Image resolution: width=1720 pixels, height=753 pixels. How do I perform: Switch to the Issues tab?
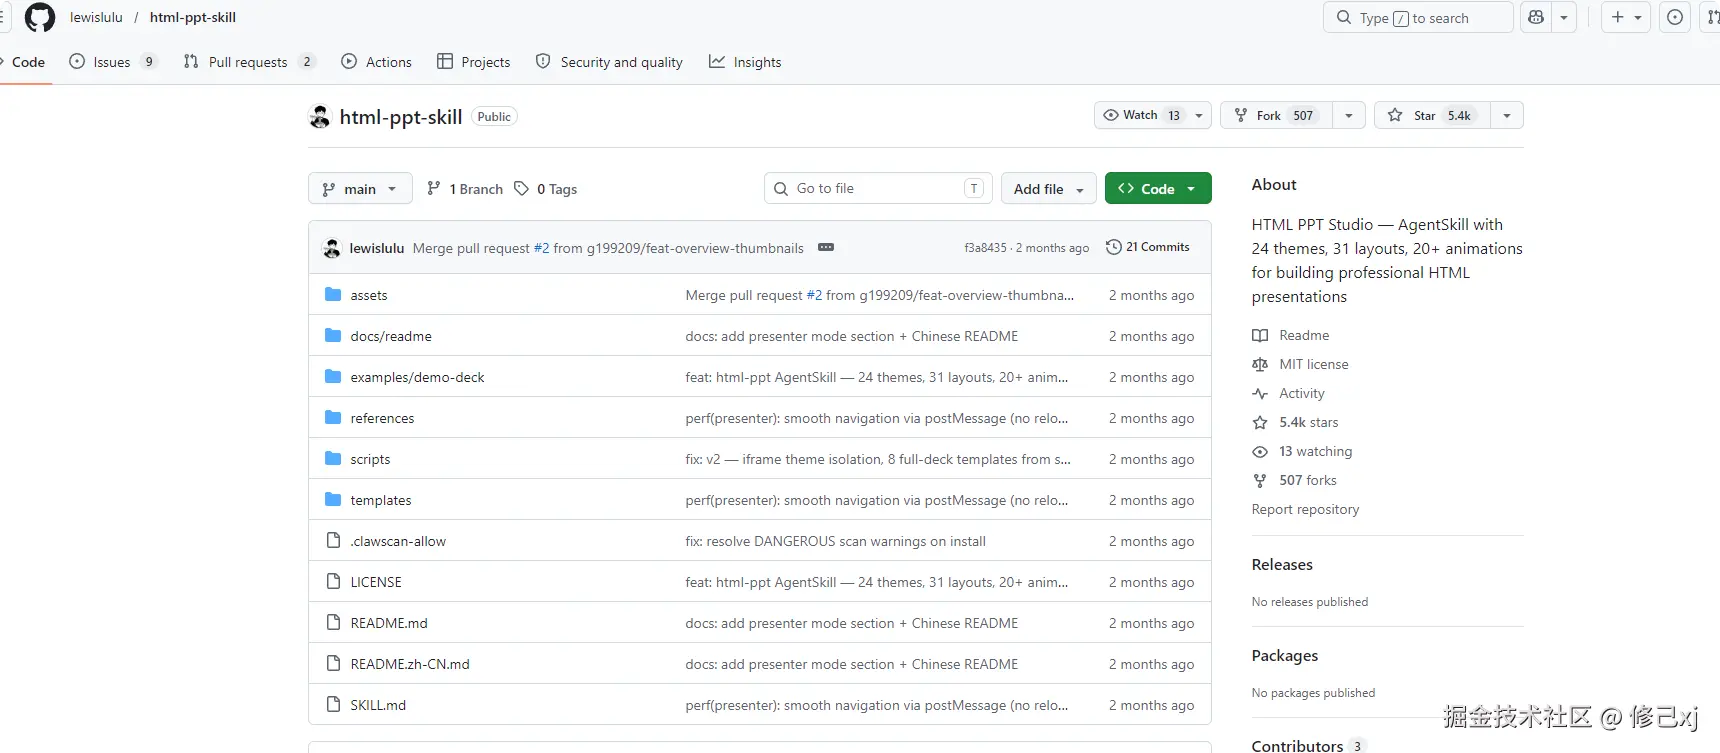coord(112,62)
